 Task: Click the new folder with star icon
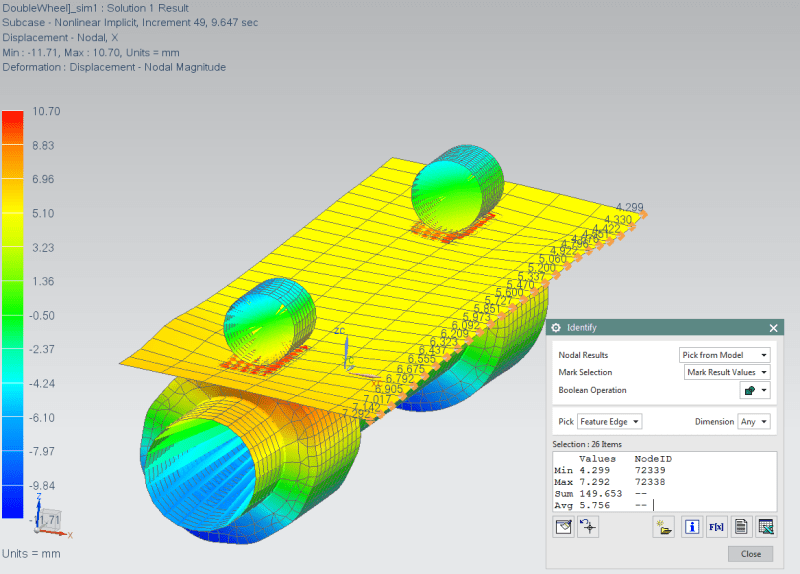coord(663,527)
